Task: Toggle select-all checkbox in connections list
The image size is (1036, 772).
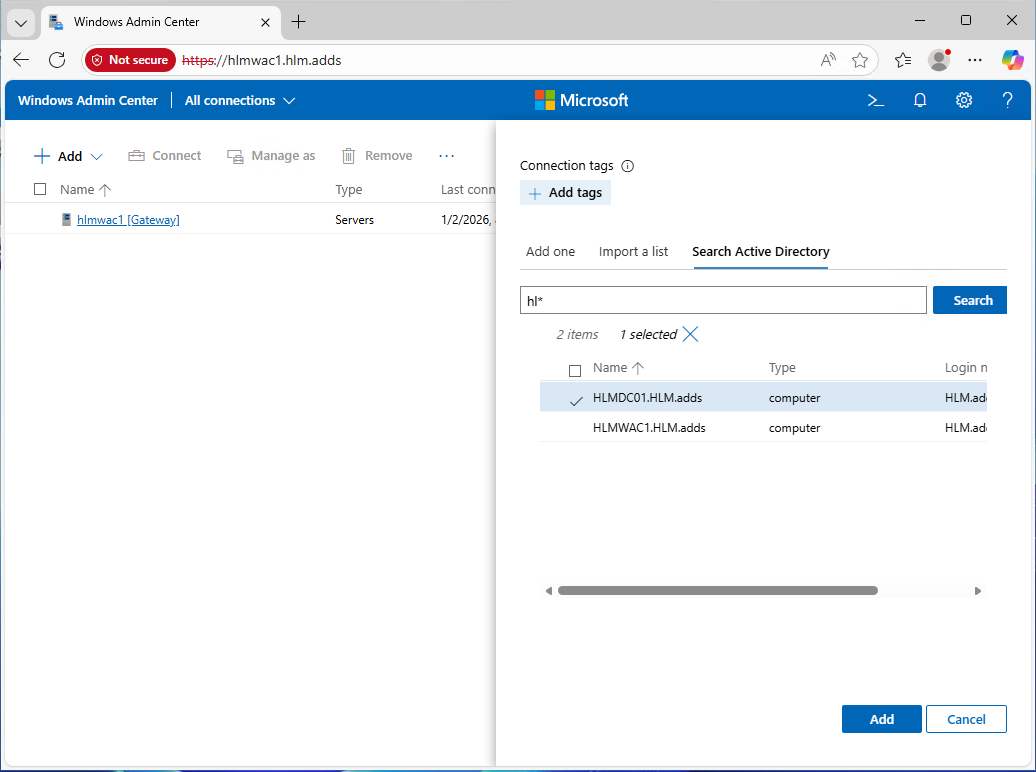Action: tap(40, 189)
